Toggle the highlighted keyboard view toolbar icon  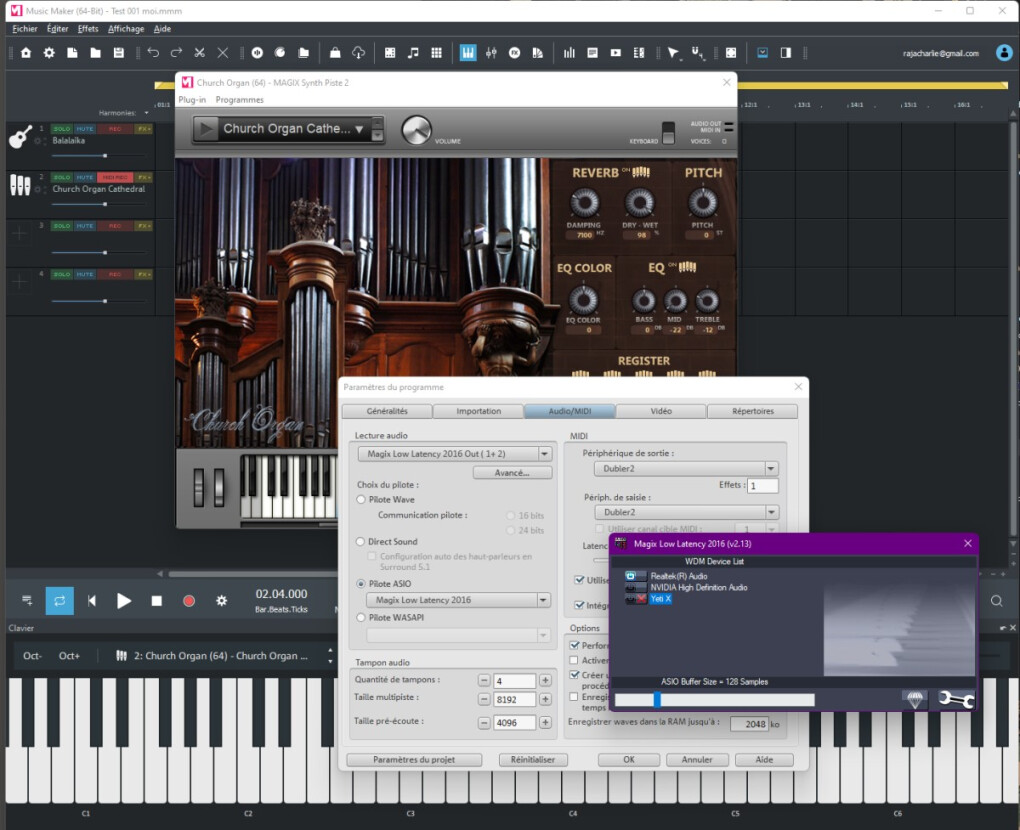click(x=468, y=53)
